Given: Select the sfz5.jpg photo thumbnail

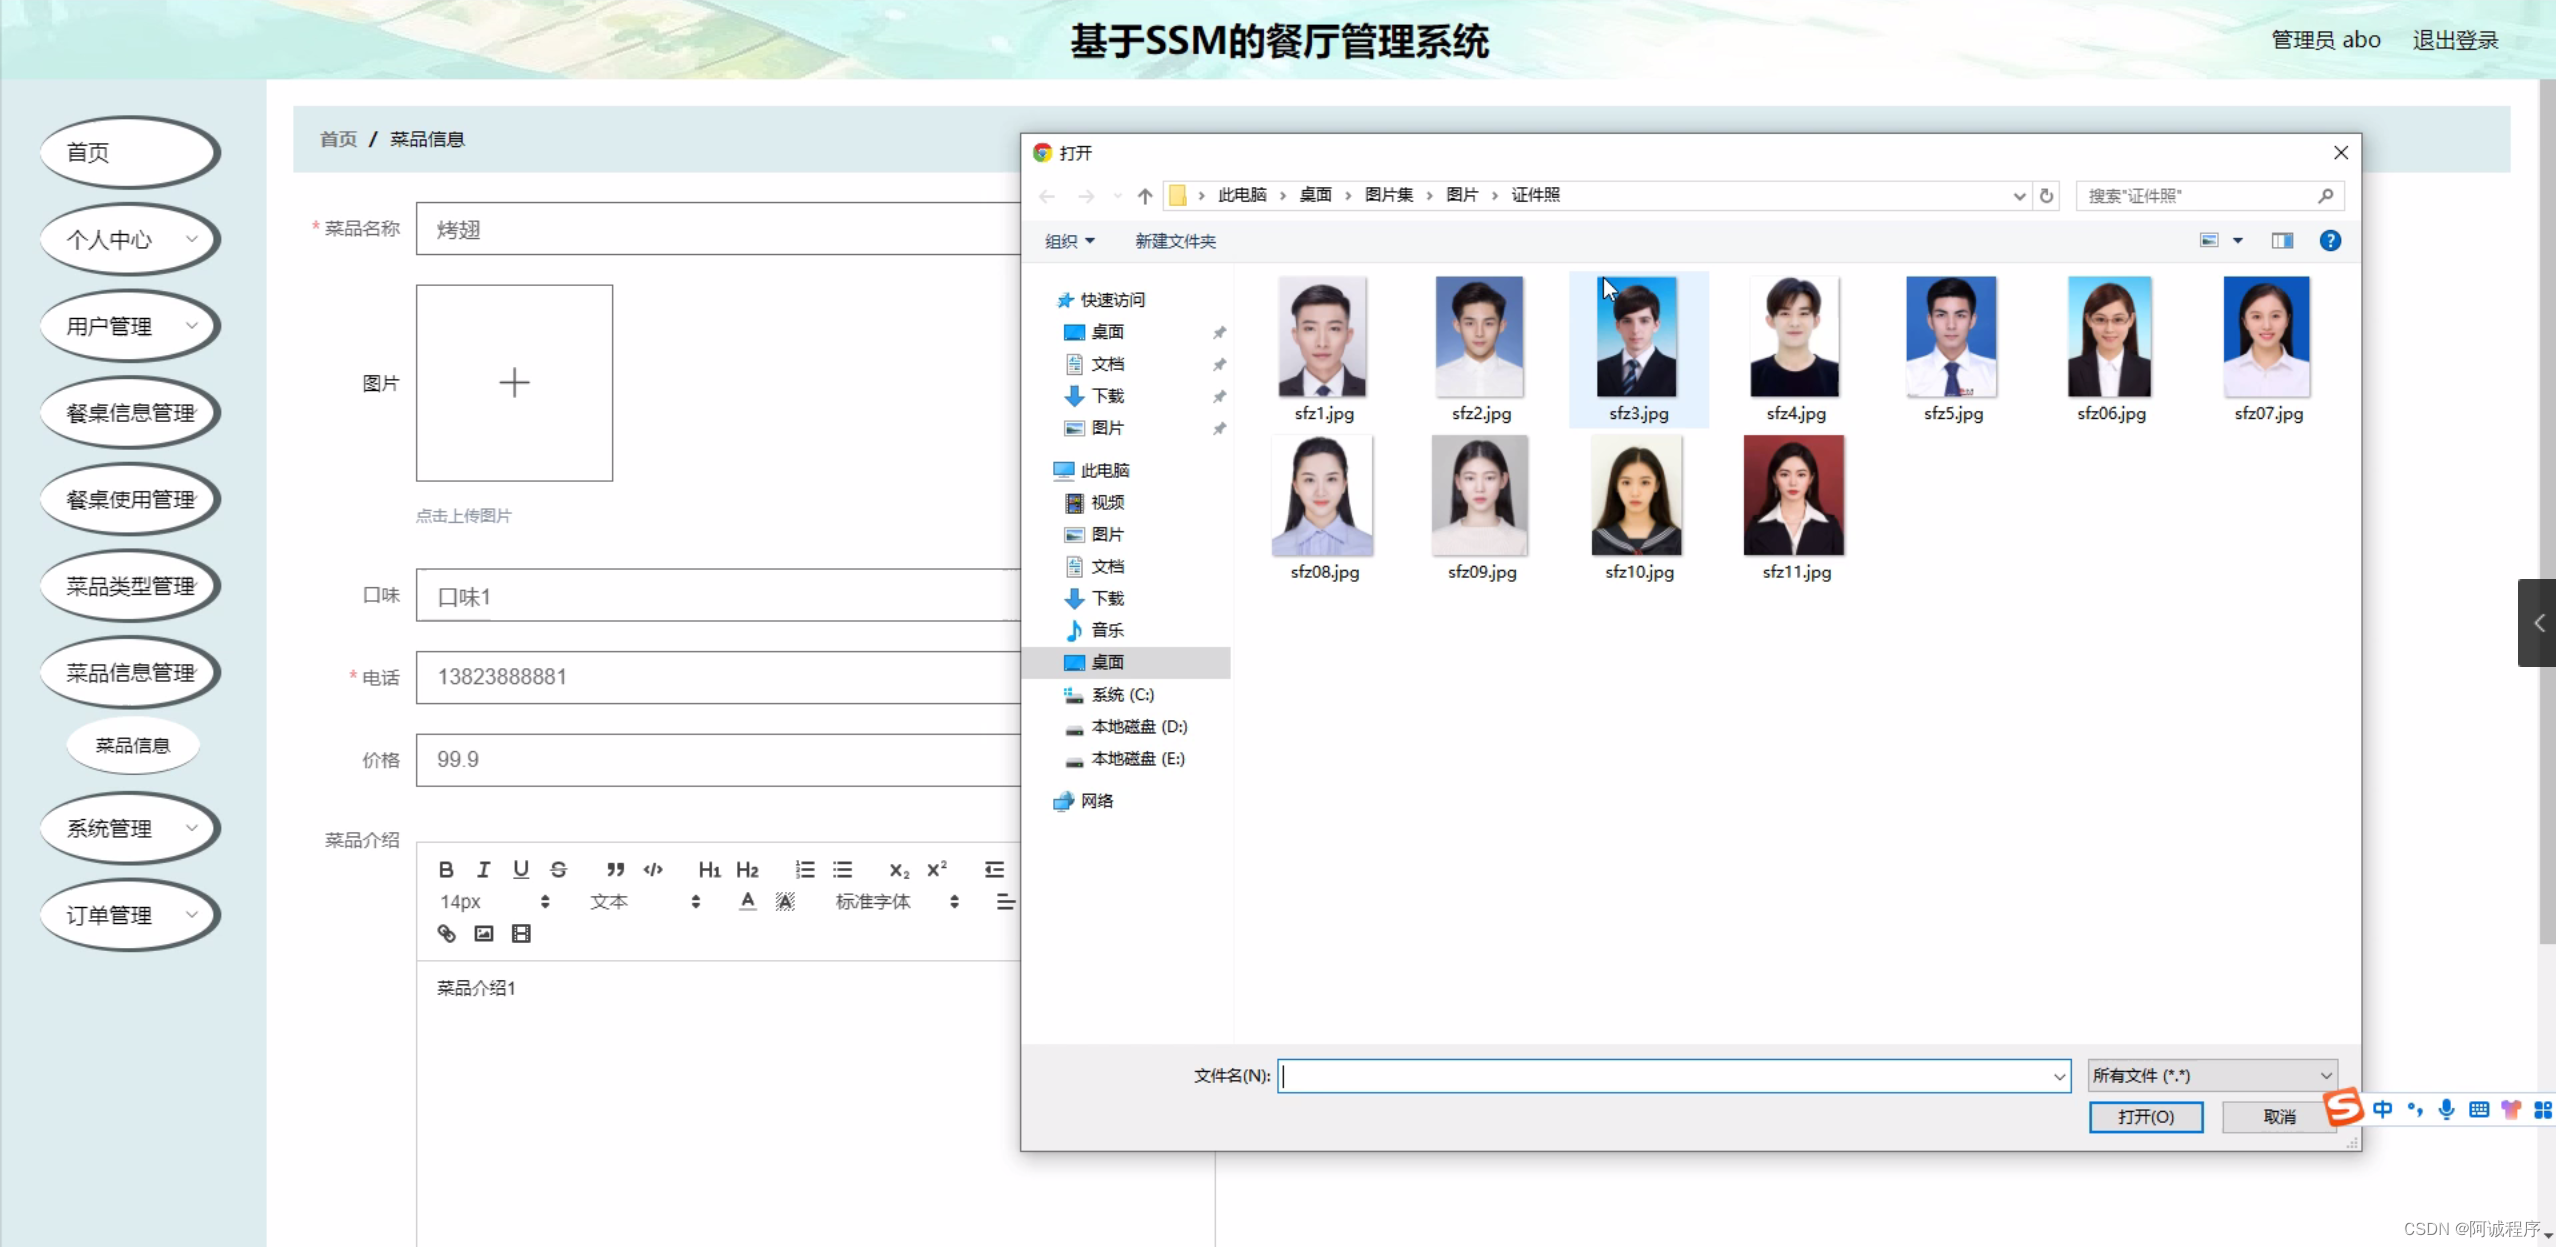Looking at the screenshot, I should pyautogui.click(x=1952, y=337).
